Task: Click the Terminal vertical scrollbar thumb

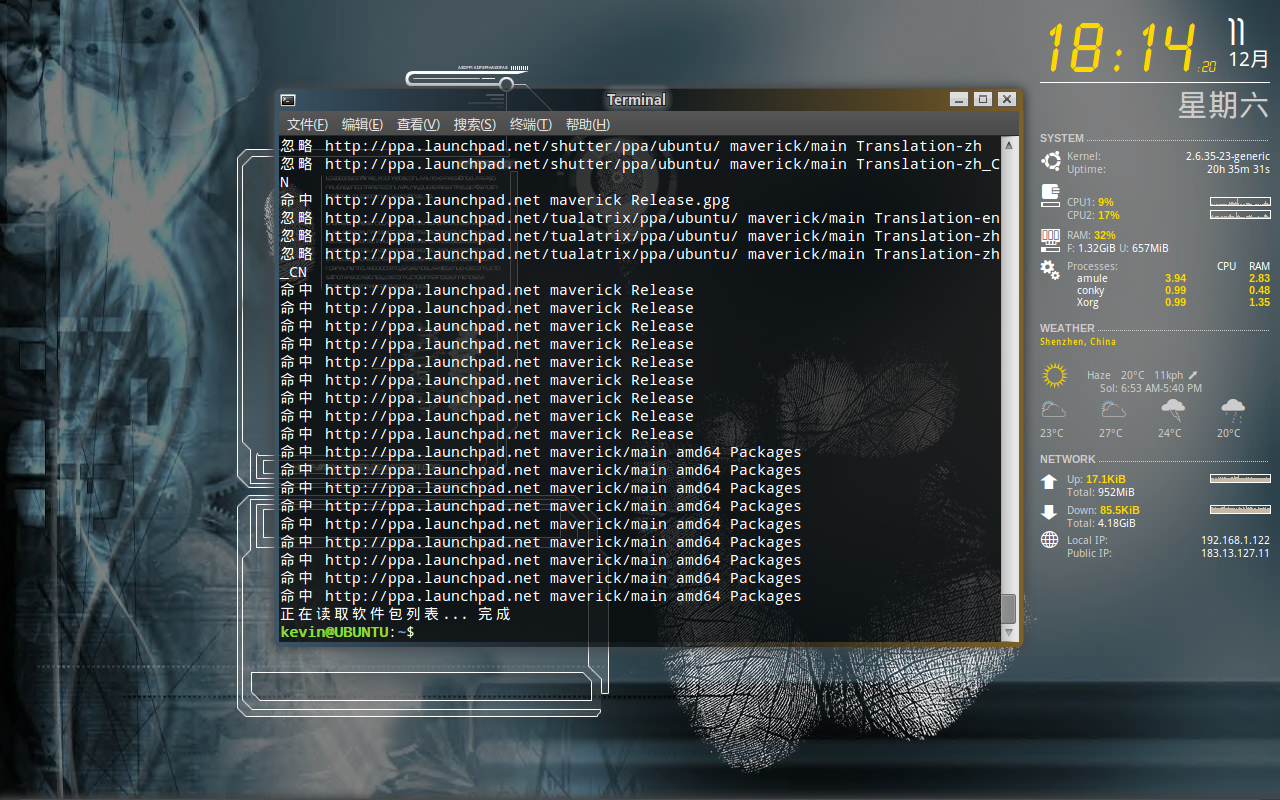Action: coord(1009,608)
